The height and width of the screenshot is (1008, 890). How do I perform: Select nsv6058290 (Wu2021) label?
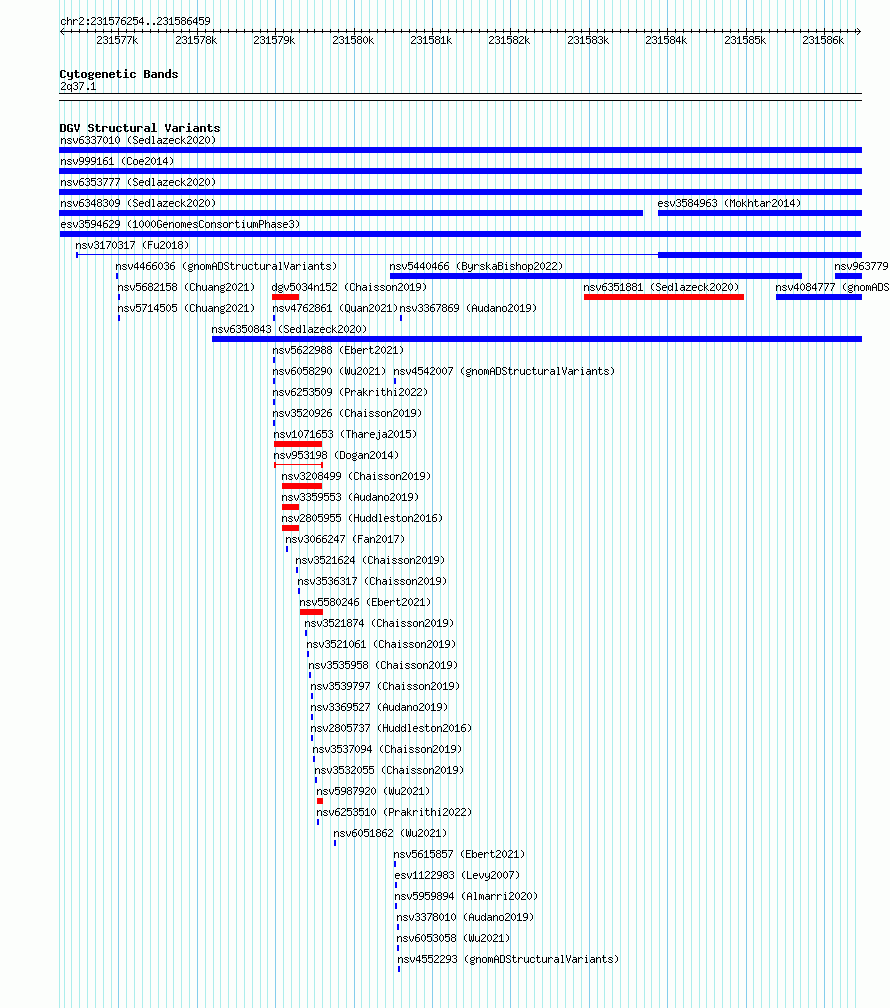329,372
